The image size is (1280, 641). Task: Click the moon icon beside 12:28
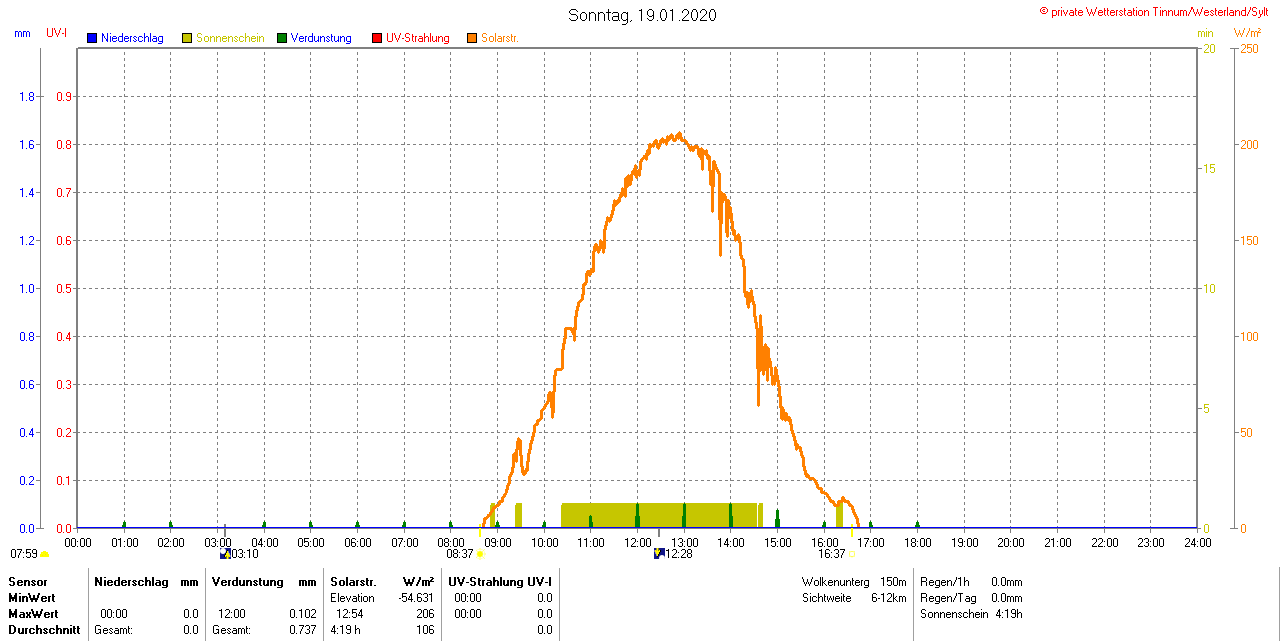[x=659, y=553]
